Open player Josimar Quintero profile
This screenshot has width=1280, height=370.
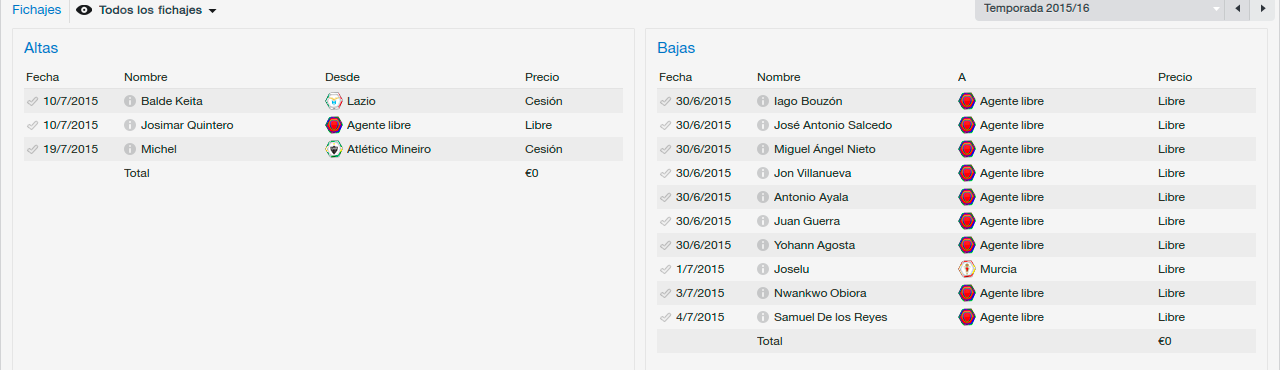pos(187,125)
